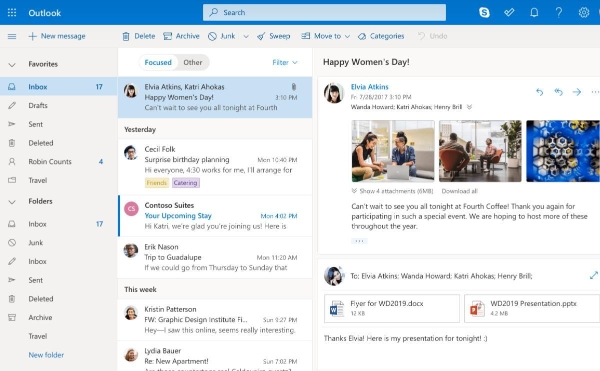600x371 pixels.
Task: Open Deleted under Favorites
Action: tap(59, 143)
